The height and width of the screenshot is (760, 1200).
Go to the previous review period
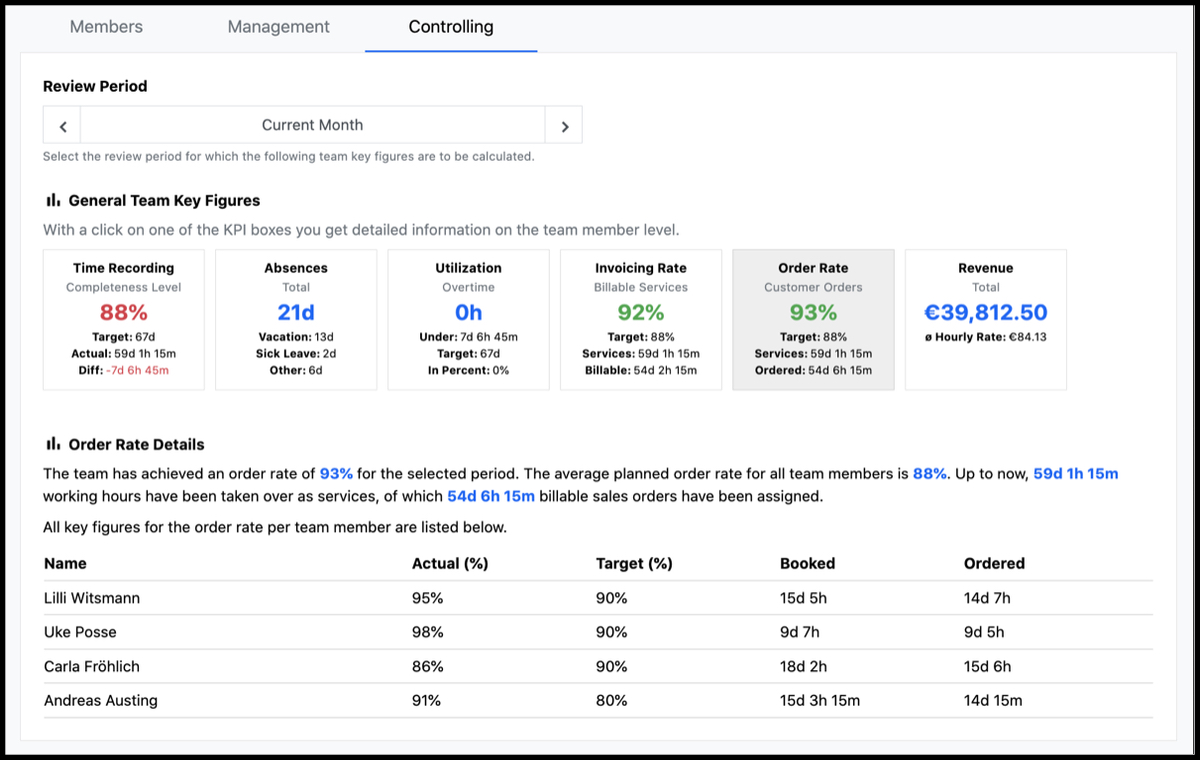coord(62,126)
